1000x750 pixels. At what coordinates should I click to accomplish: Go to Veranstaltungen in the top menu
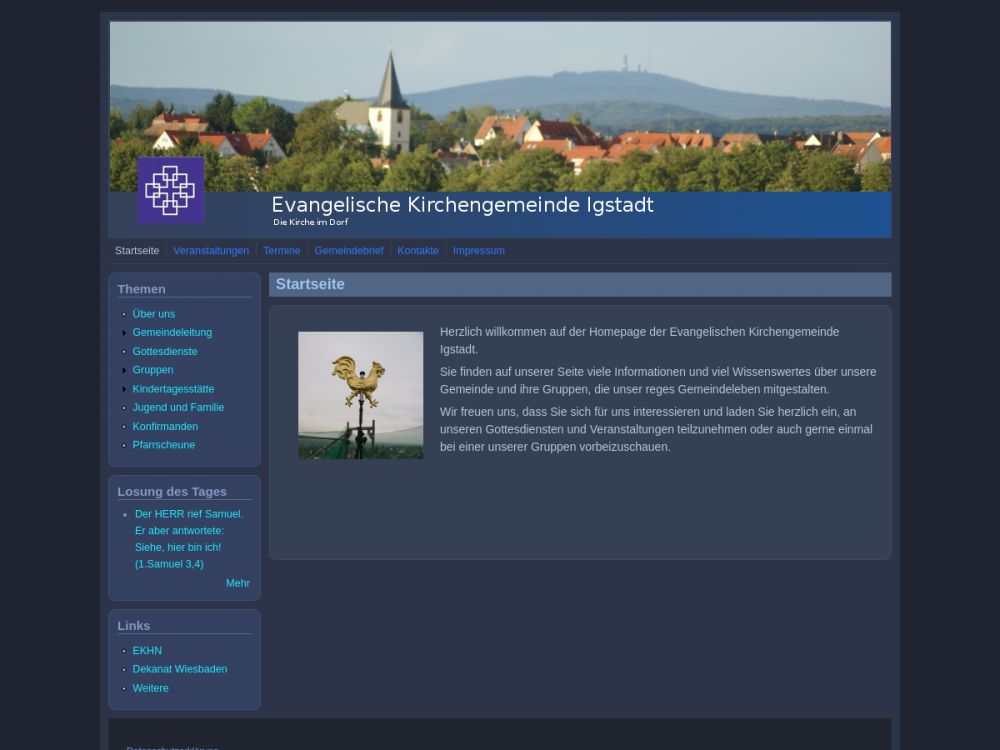click(x=211, y=251)
